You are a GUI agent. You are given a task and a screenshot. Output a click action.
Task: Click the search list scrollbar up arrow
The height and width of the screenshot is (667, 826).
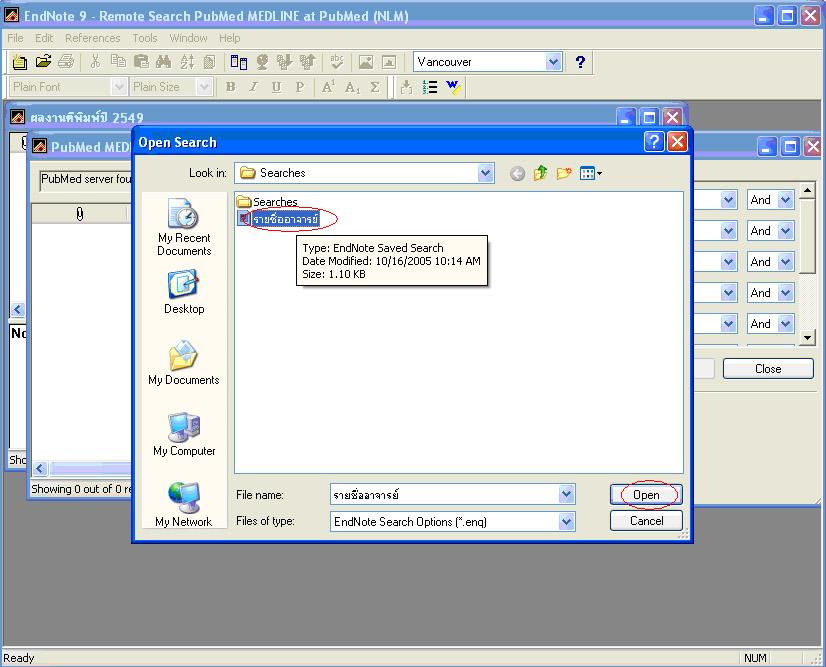807,190
